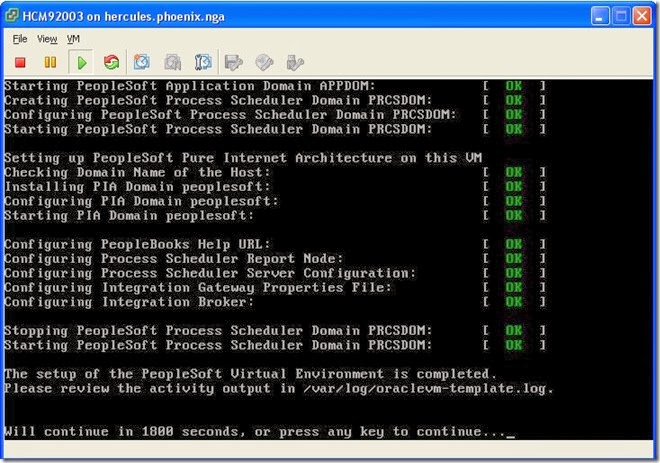This screenshot has height=463, width=660.
Task: Click 'Checking Domain Name of the Host:' line
Action: (x=137, y=172)
